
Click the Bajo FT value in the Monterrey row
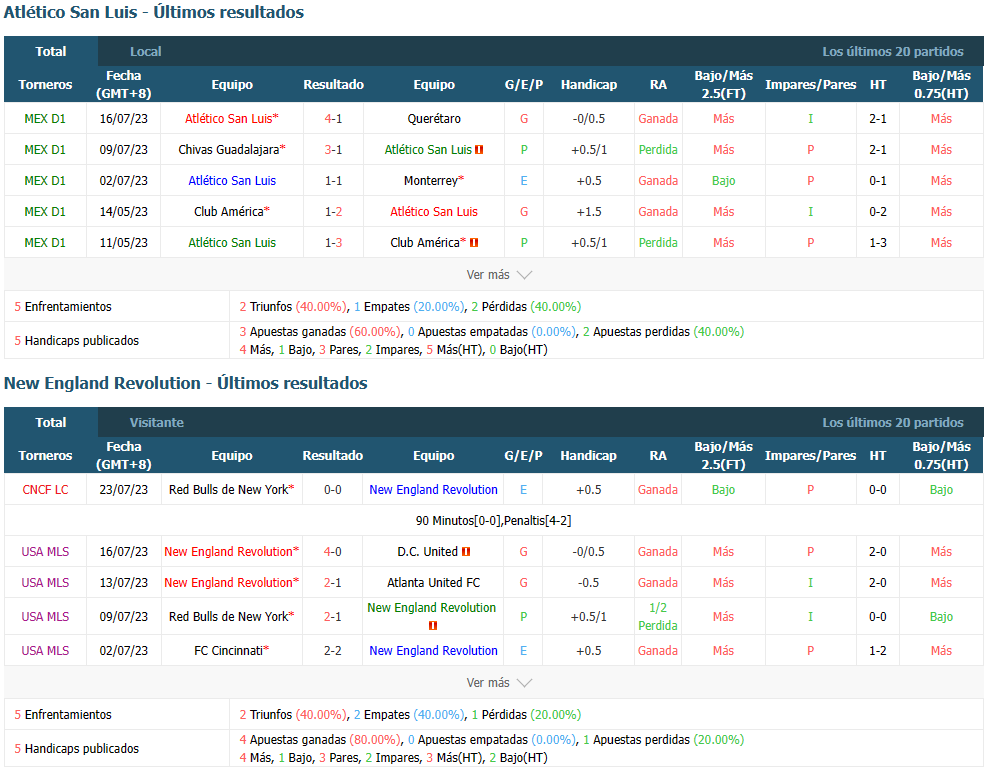pos(724,181)
